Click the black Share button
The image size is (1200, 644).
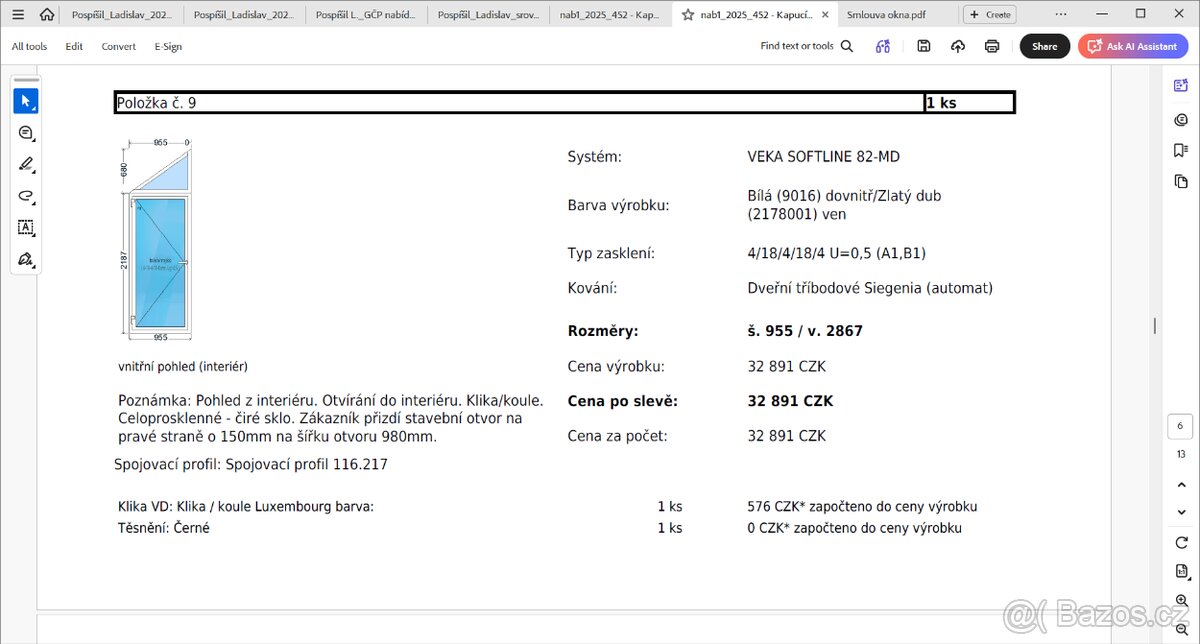pos(1044,46)
